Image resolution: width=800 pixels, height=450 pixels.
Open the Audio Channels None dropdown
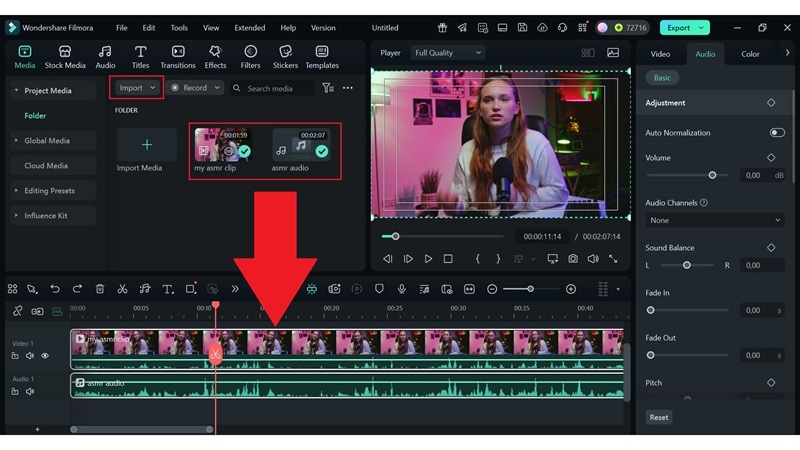click(714, 220)
